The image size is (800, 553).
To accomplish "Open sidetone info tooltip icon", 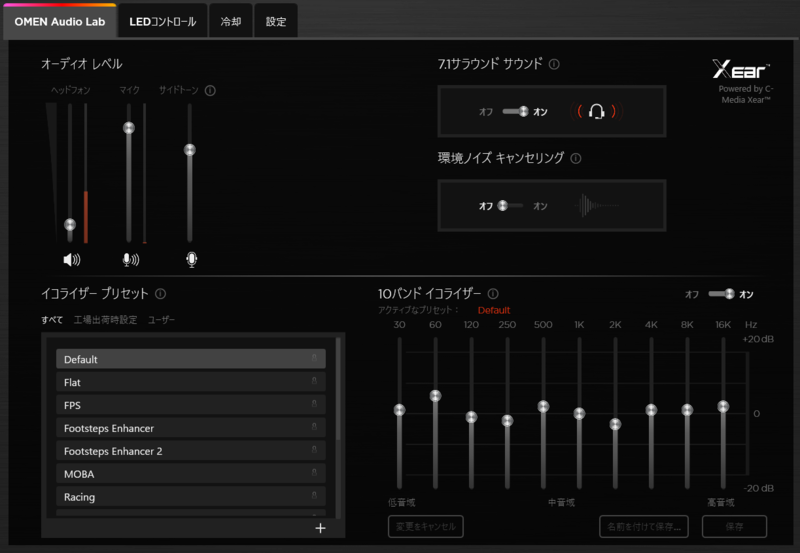I will pos(210,90).
